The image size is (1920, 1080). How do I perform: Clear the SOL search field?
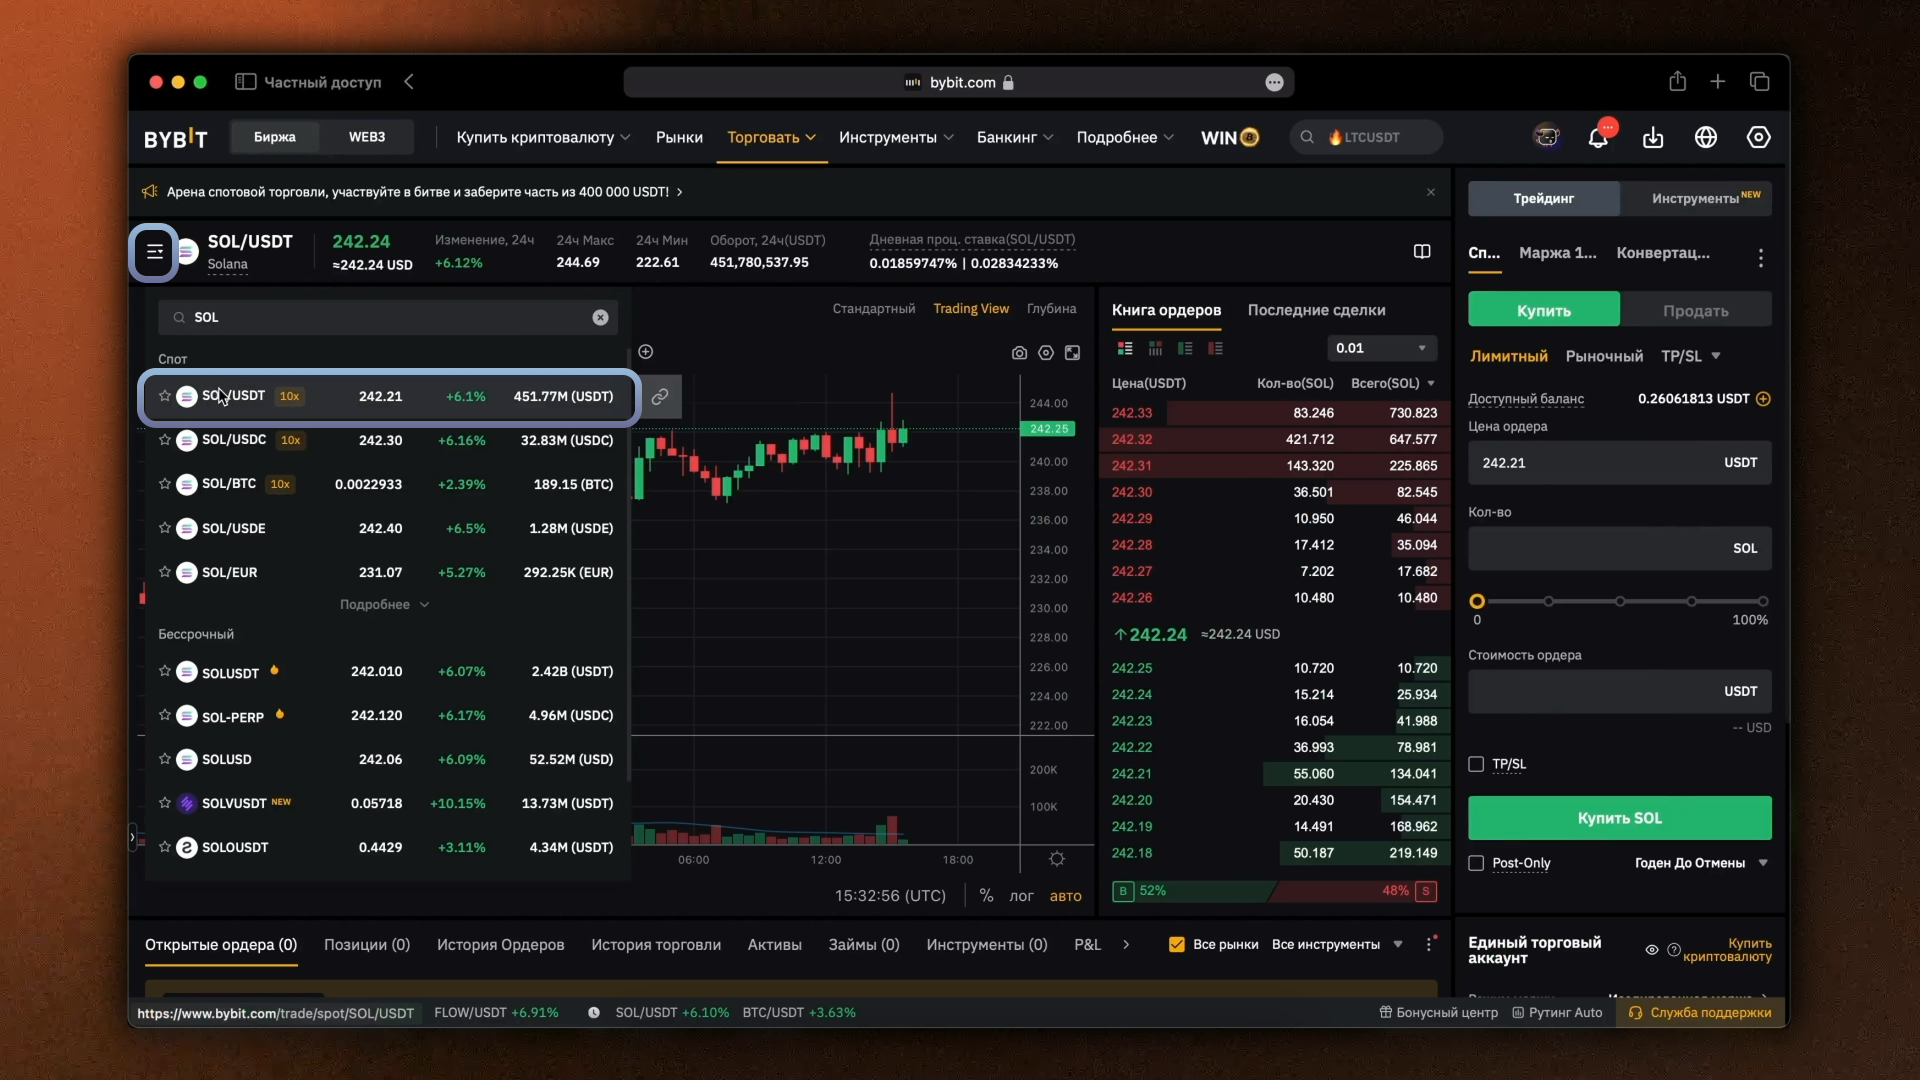[600, 317]
